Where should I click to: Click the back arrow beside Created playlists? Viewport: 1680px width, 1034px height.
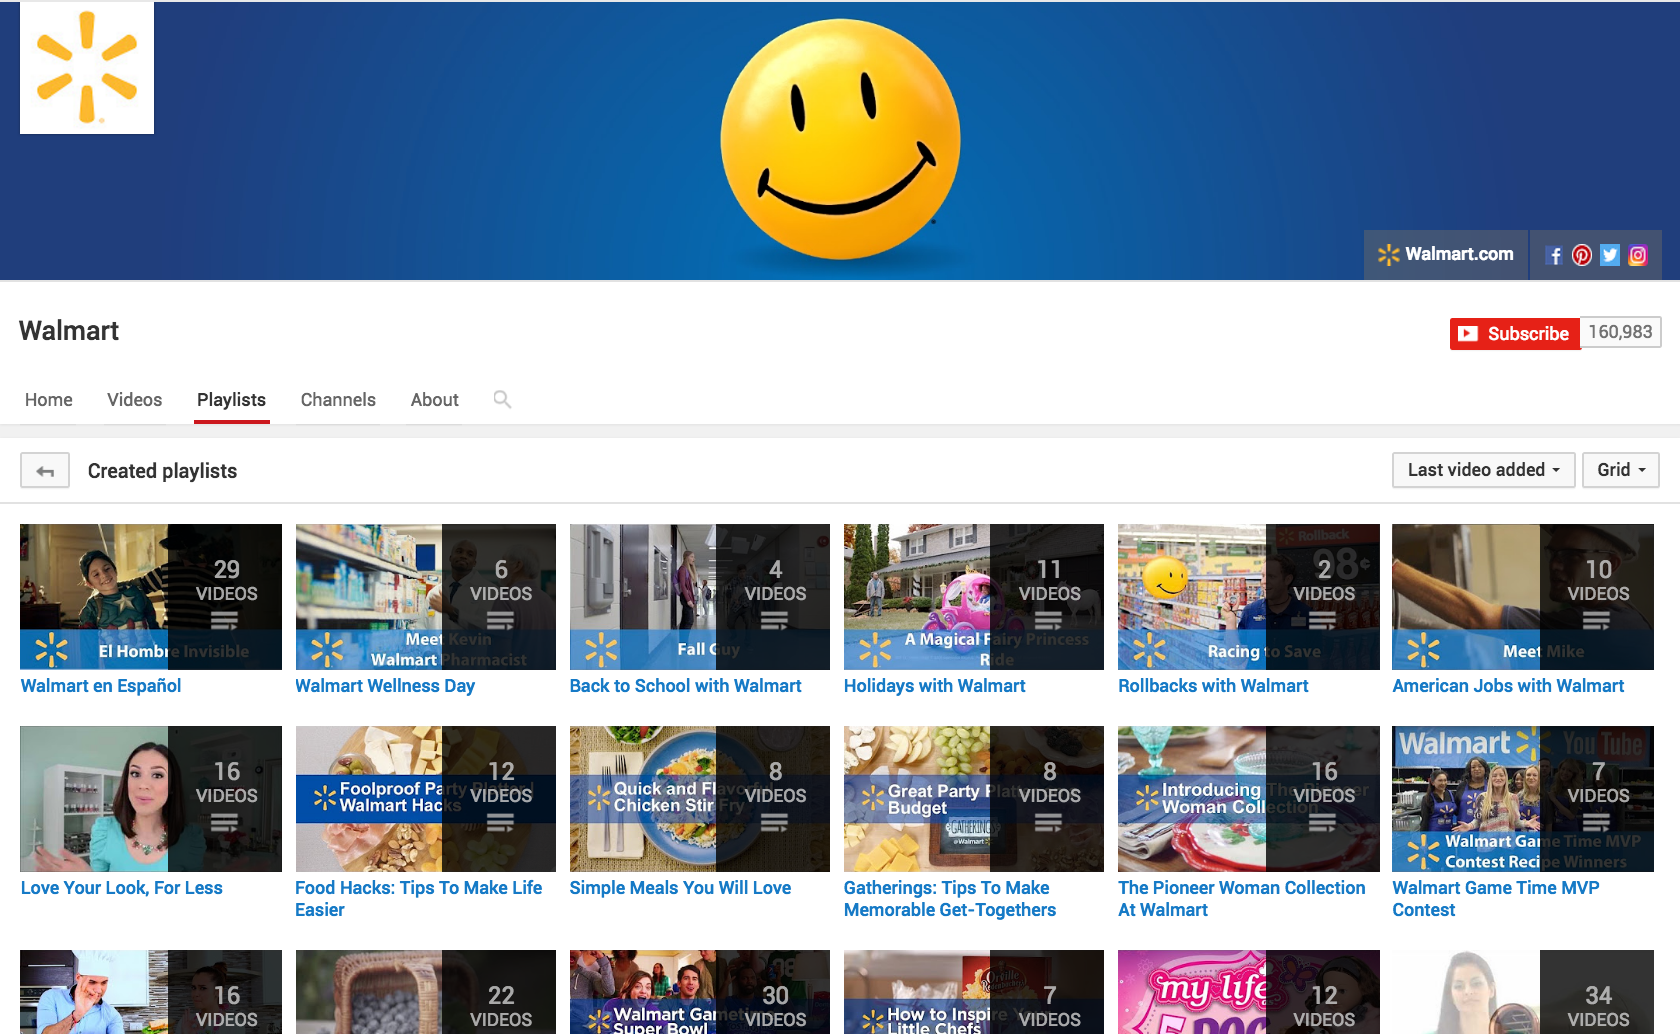[45, 470]
